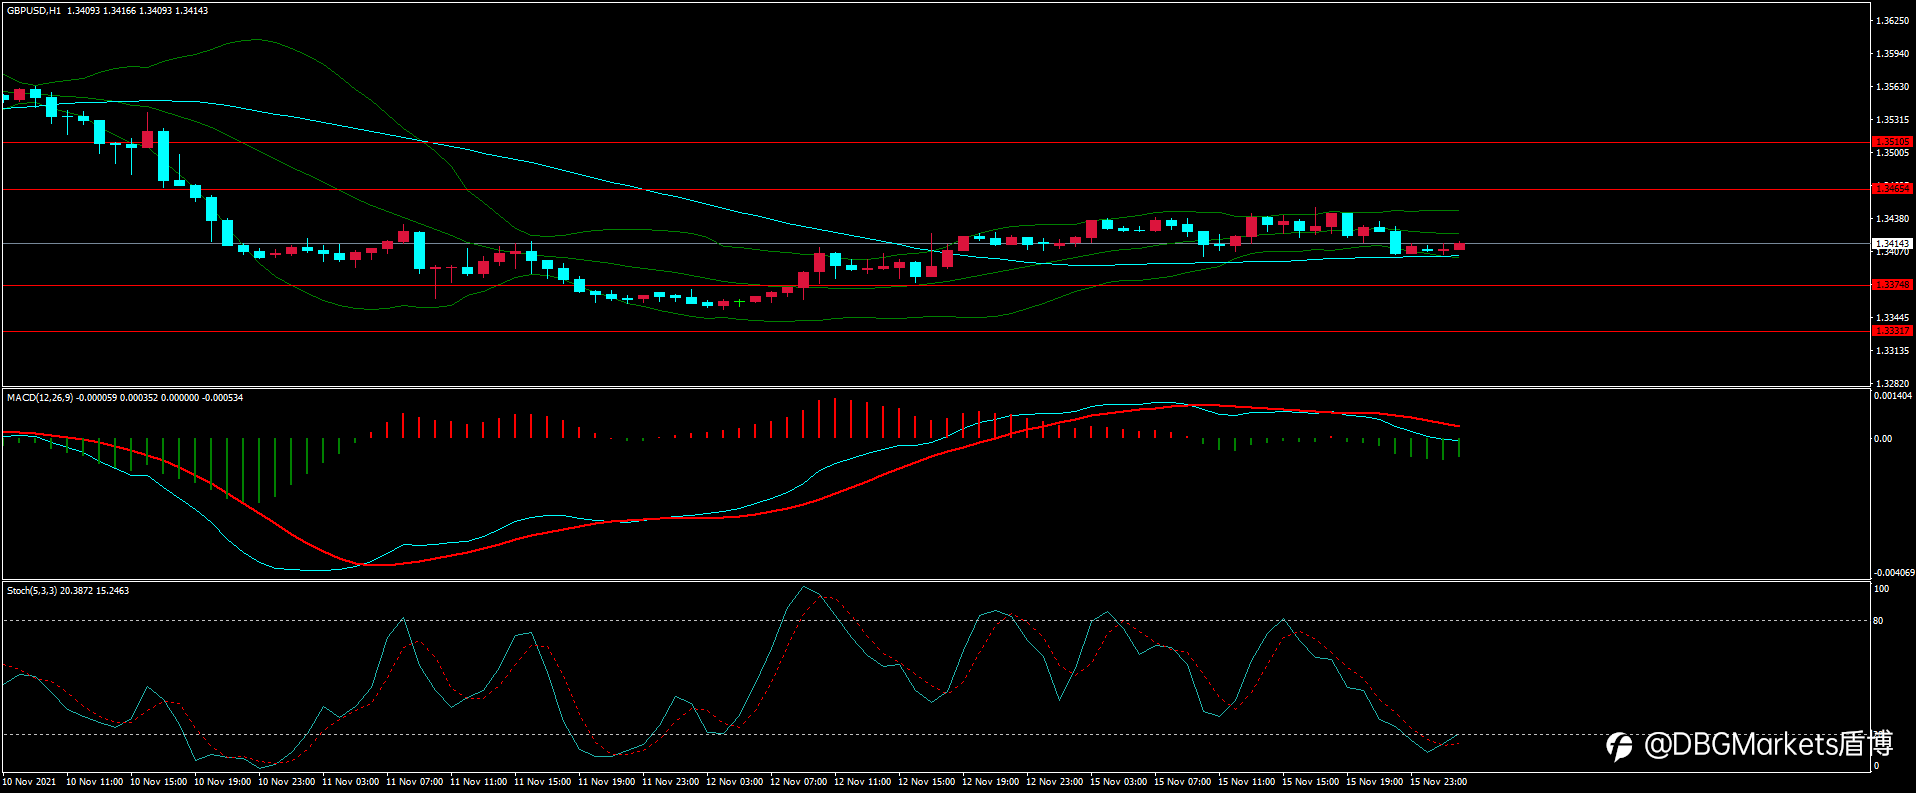Click the 1.33445 price scale label
Viewport: 1916px width, 793px height.
pyautogui.click(x=1892, y=318)
